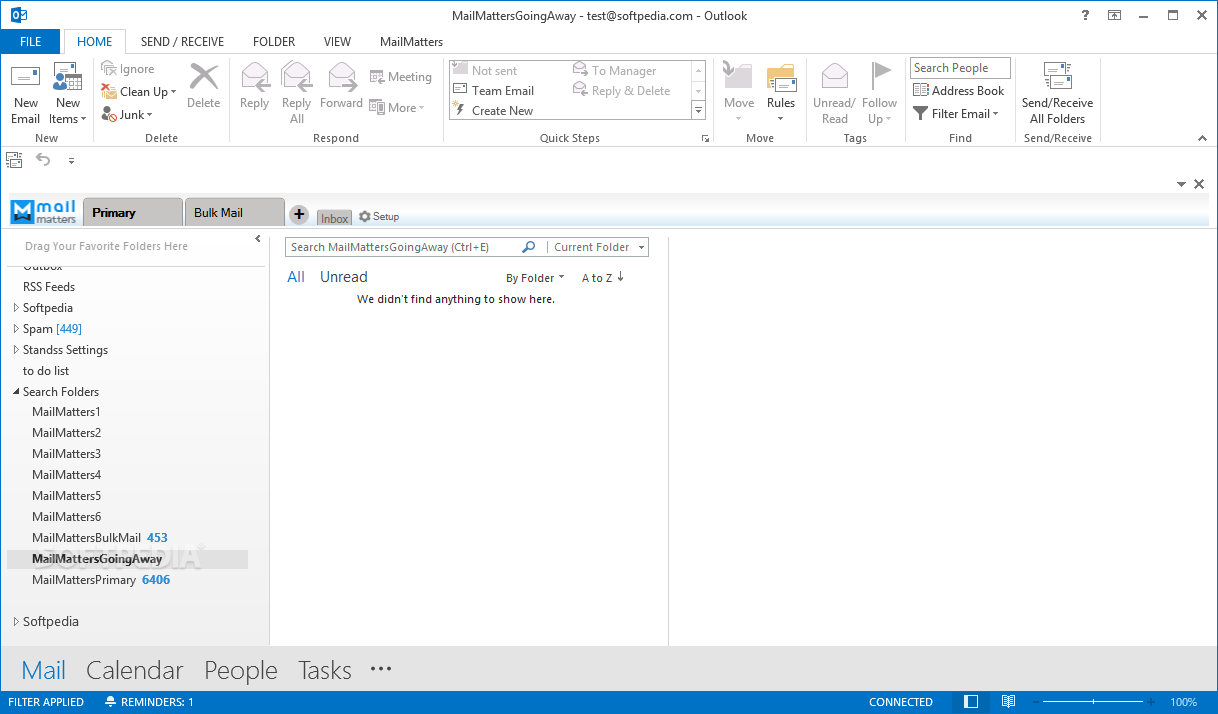The height and width of the screenshot is (714, 1218).
Task: Expand the Quick Steps gallery
Action: [x=698, y=111]
